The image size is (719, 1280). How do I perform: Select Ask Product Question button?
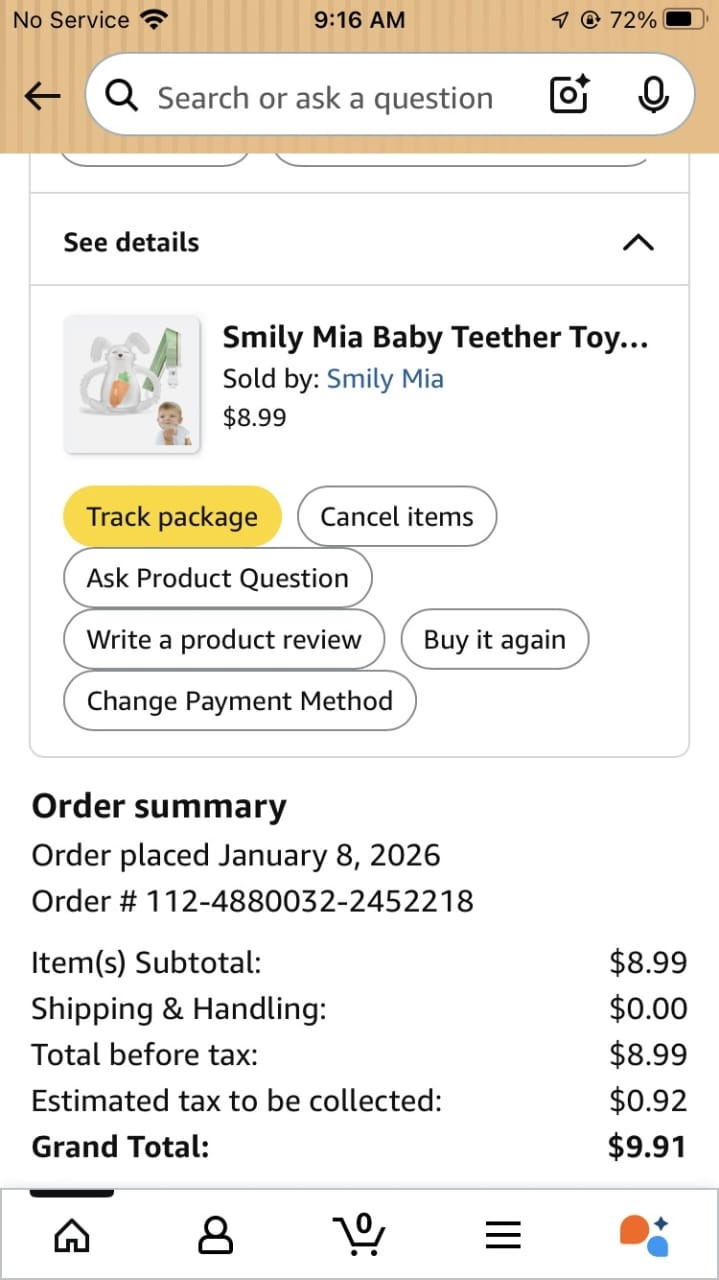[217, 578]
